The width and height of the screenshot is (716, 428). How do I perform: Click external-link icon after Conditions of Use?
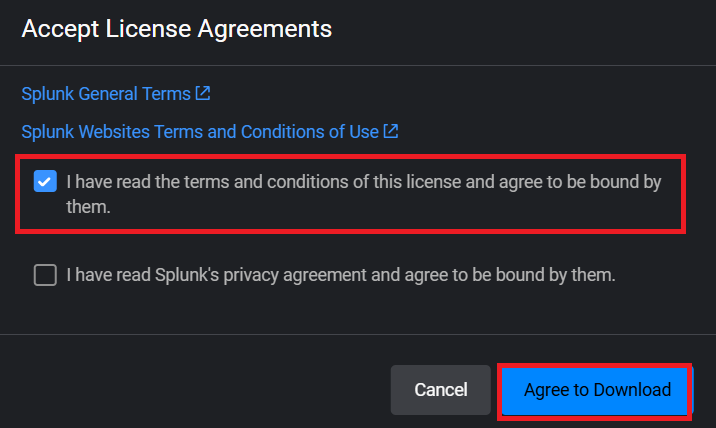tap(392, 130)
